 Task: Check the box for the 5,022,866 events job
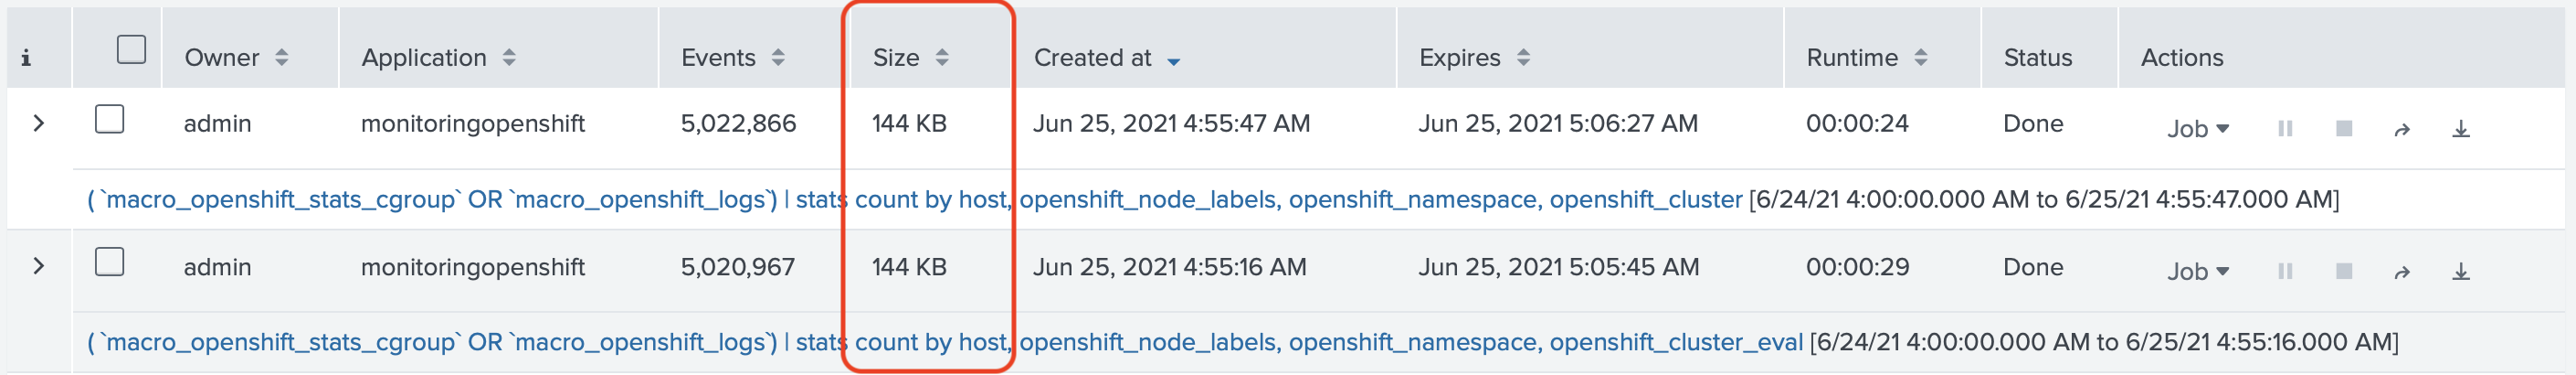109,119
